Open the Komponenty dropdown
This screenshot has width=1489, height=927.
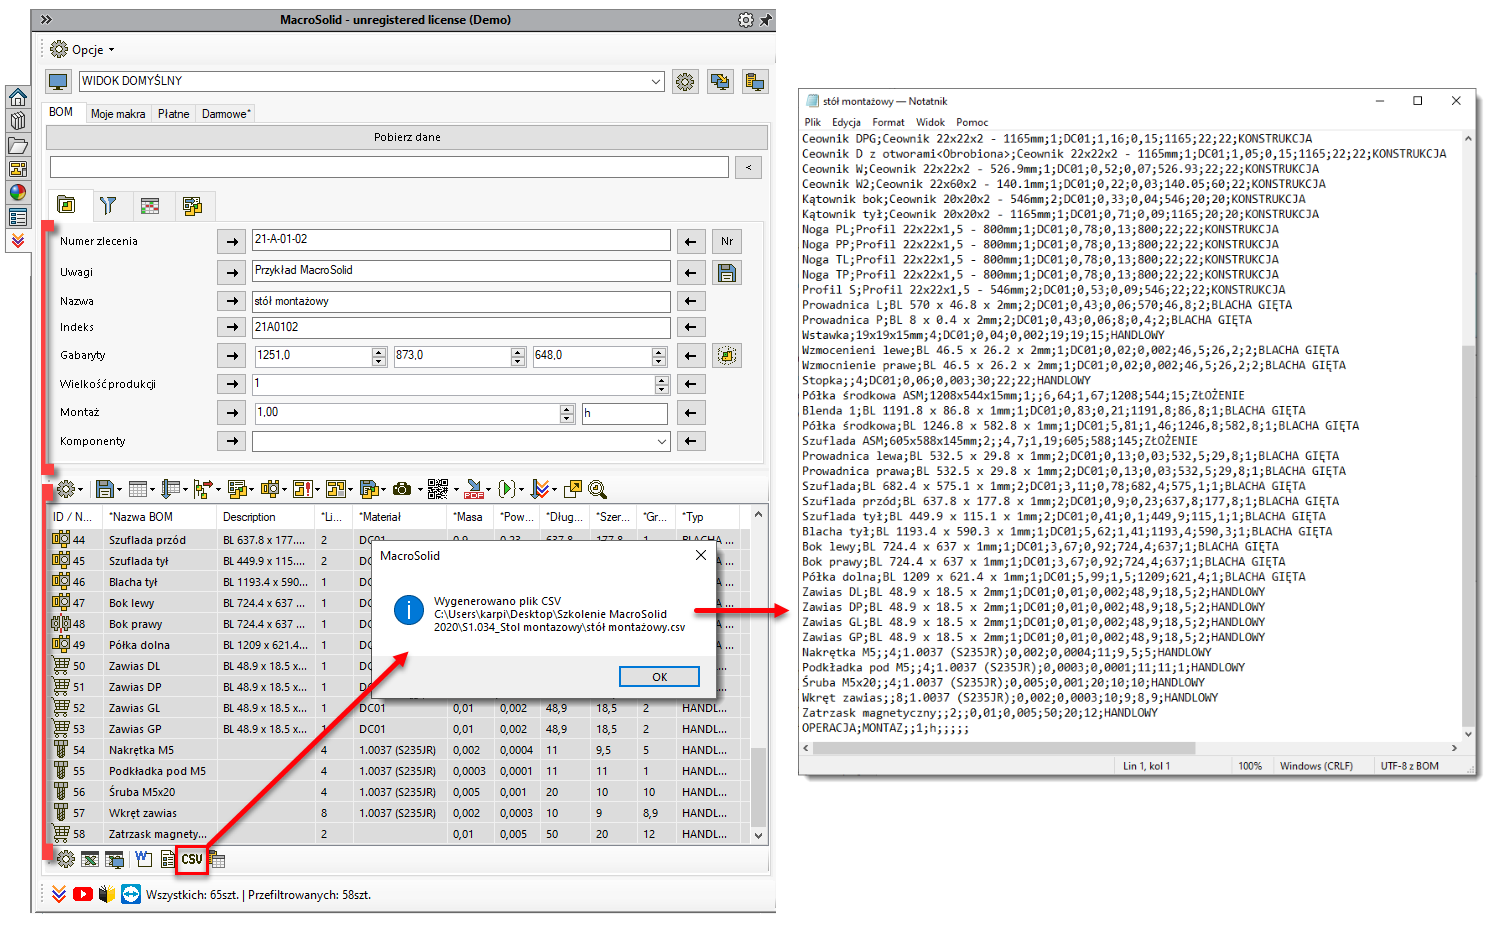662,441
